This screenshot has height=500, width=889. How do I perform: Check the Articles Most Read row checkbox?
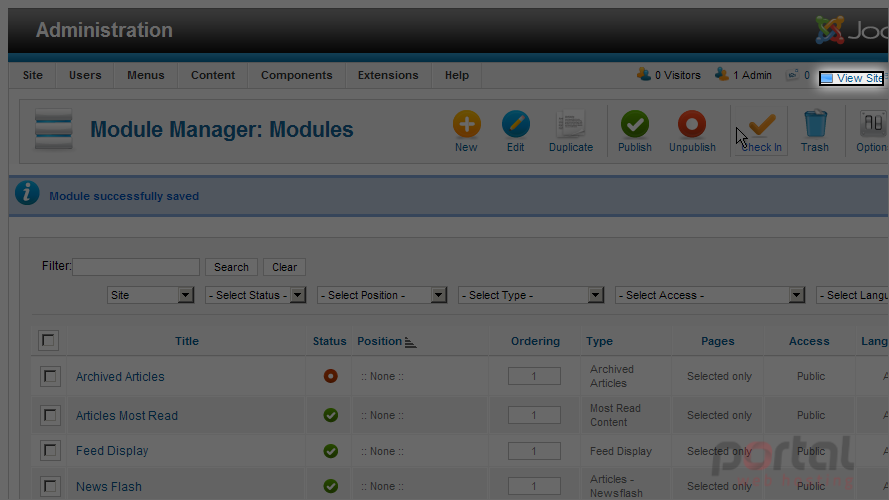pos(50,415)
